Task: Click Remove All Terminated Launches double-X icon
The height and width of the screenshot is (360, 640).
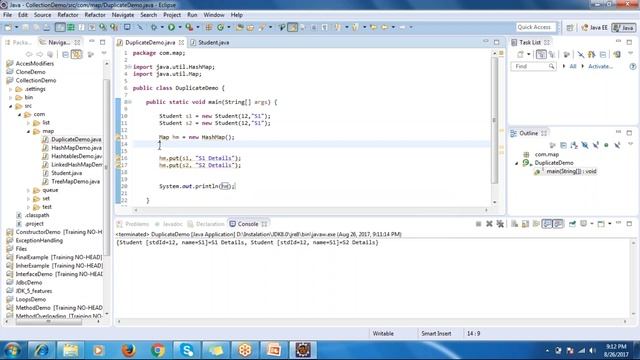Action: point(500,224)
